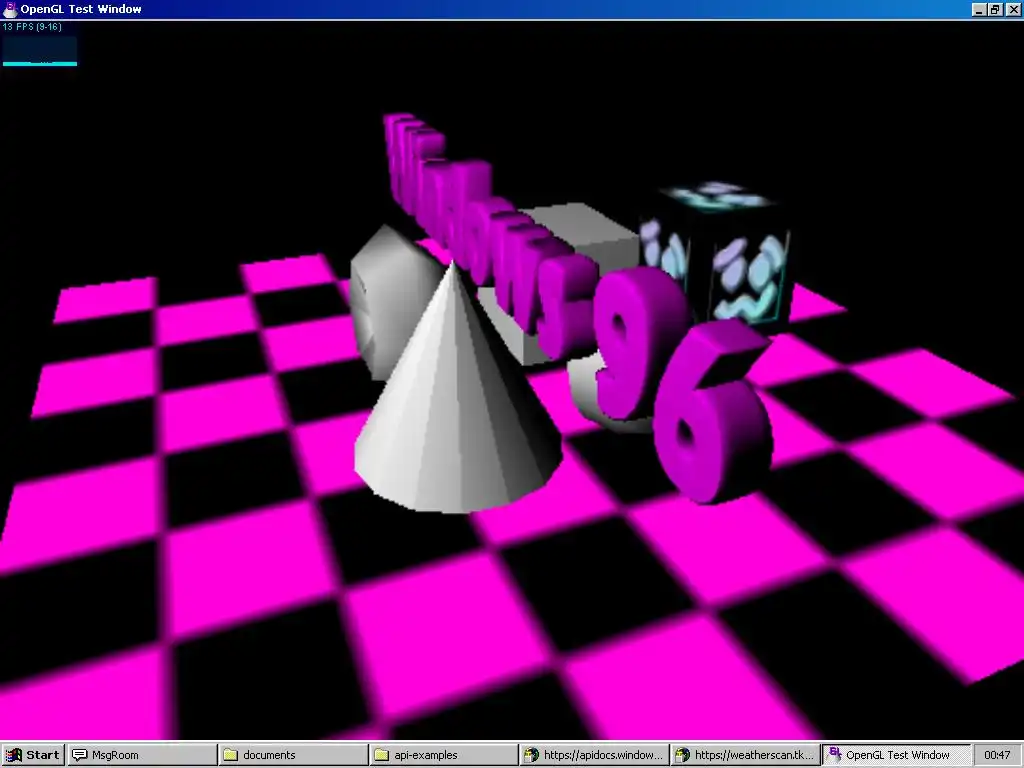Click the OpenGL app icon in taskbar
1024x768 pixels.
click(x=834, y=754)
